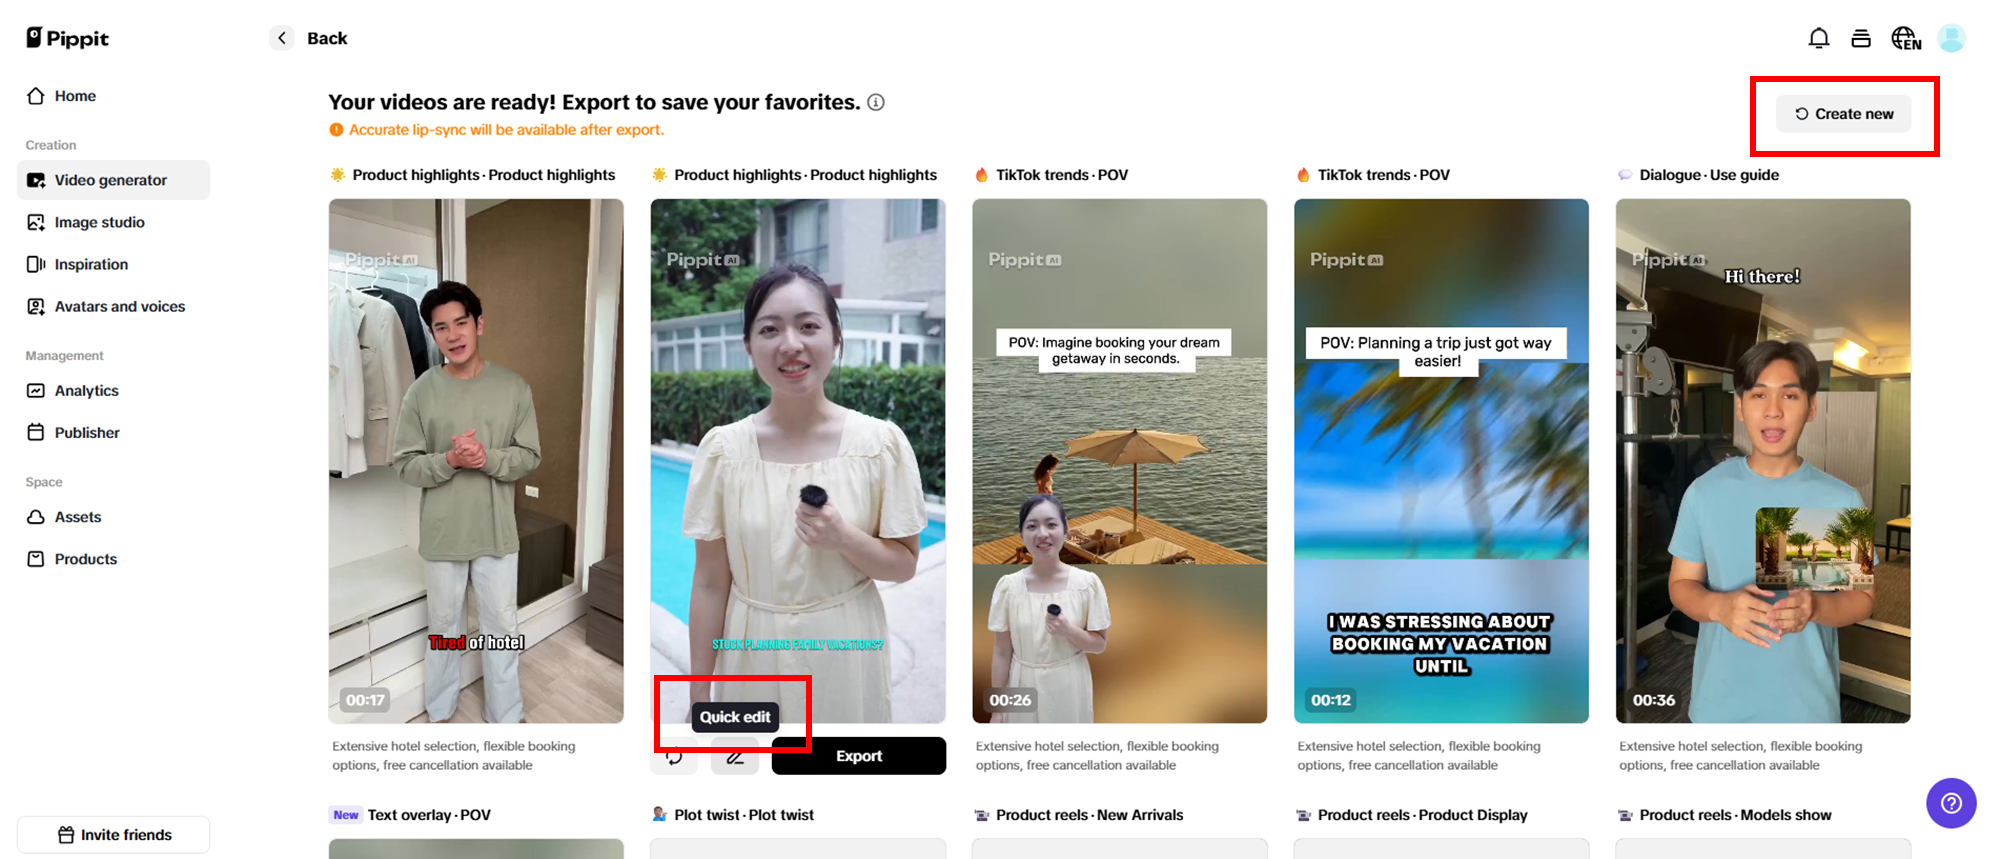Click the info icon beside the heading
The height and width of the screenshot is (859, 2000).
pos(876,102)
